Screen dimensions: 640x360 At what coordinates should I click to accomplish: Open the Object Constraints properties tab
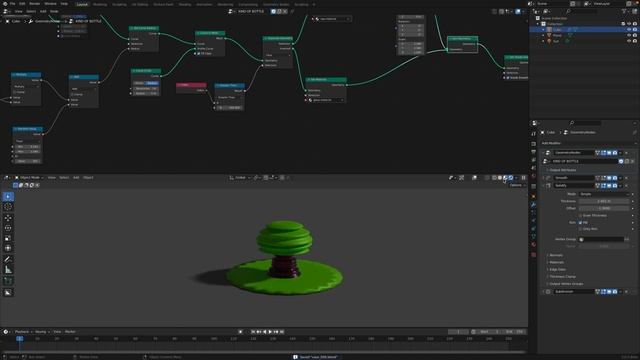(533, 229)
